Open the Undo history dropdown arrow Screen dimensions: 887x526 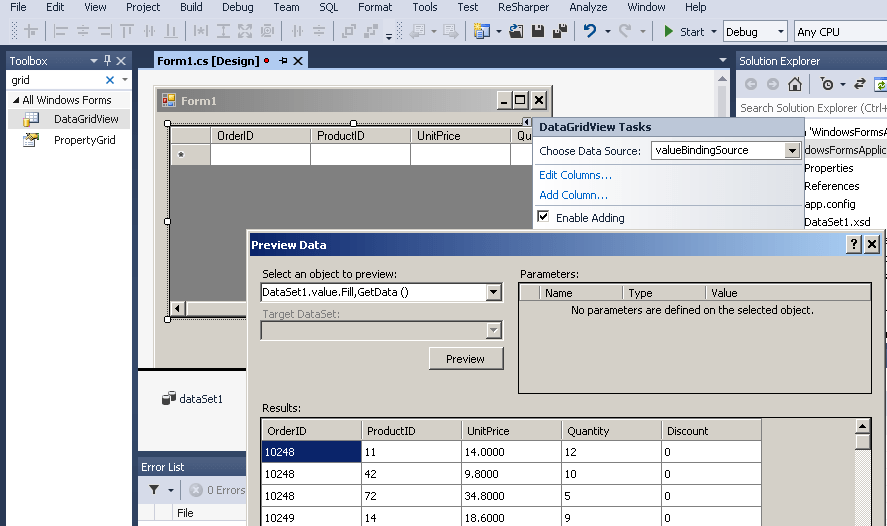coord(608,32)
